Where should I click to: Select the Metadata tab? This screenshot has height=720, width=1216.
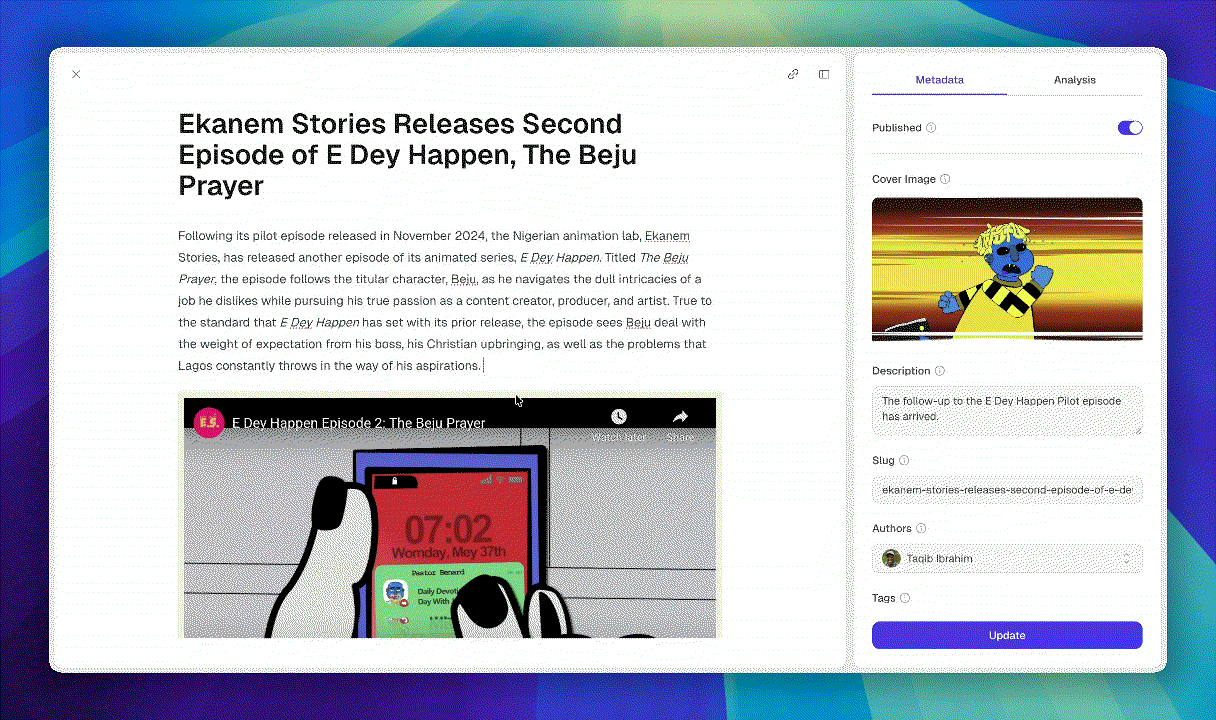click(x=939, y=80)
